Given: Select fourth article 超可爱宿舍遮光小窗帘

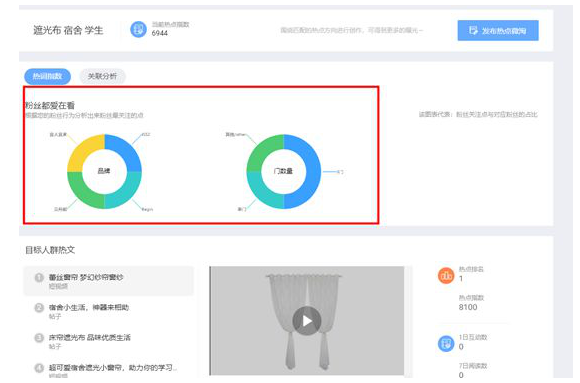Looking at the screenshot, I should click(x=108, y=370).
